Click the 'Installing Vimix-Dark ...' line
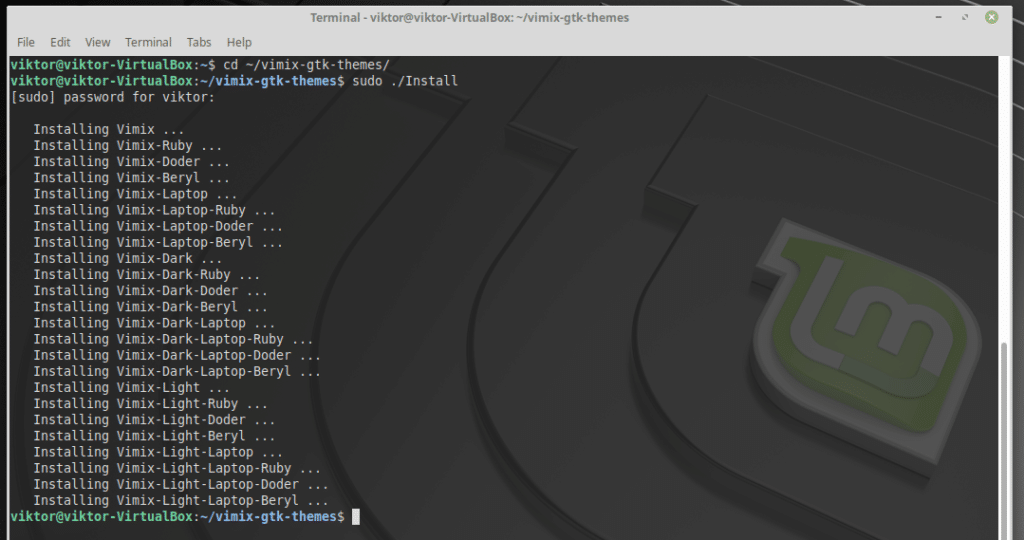 click(127, 258)
